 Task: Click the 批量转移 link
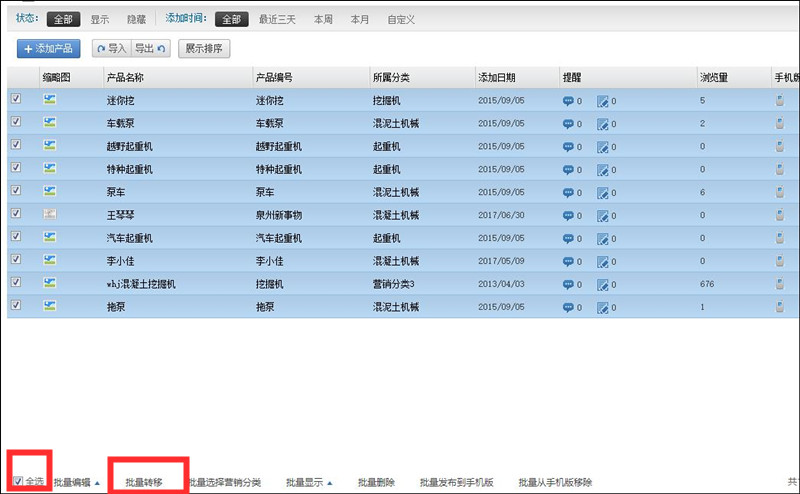144,482
